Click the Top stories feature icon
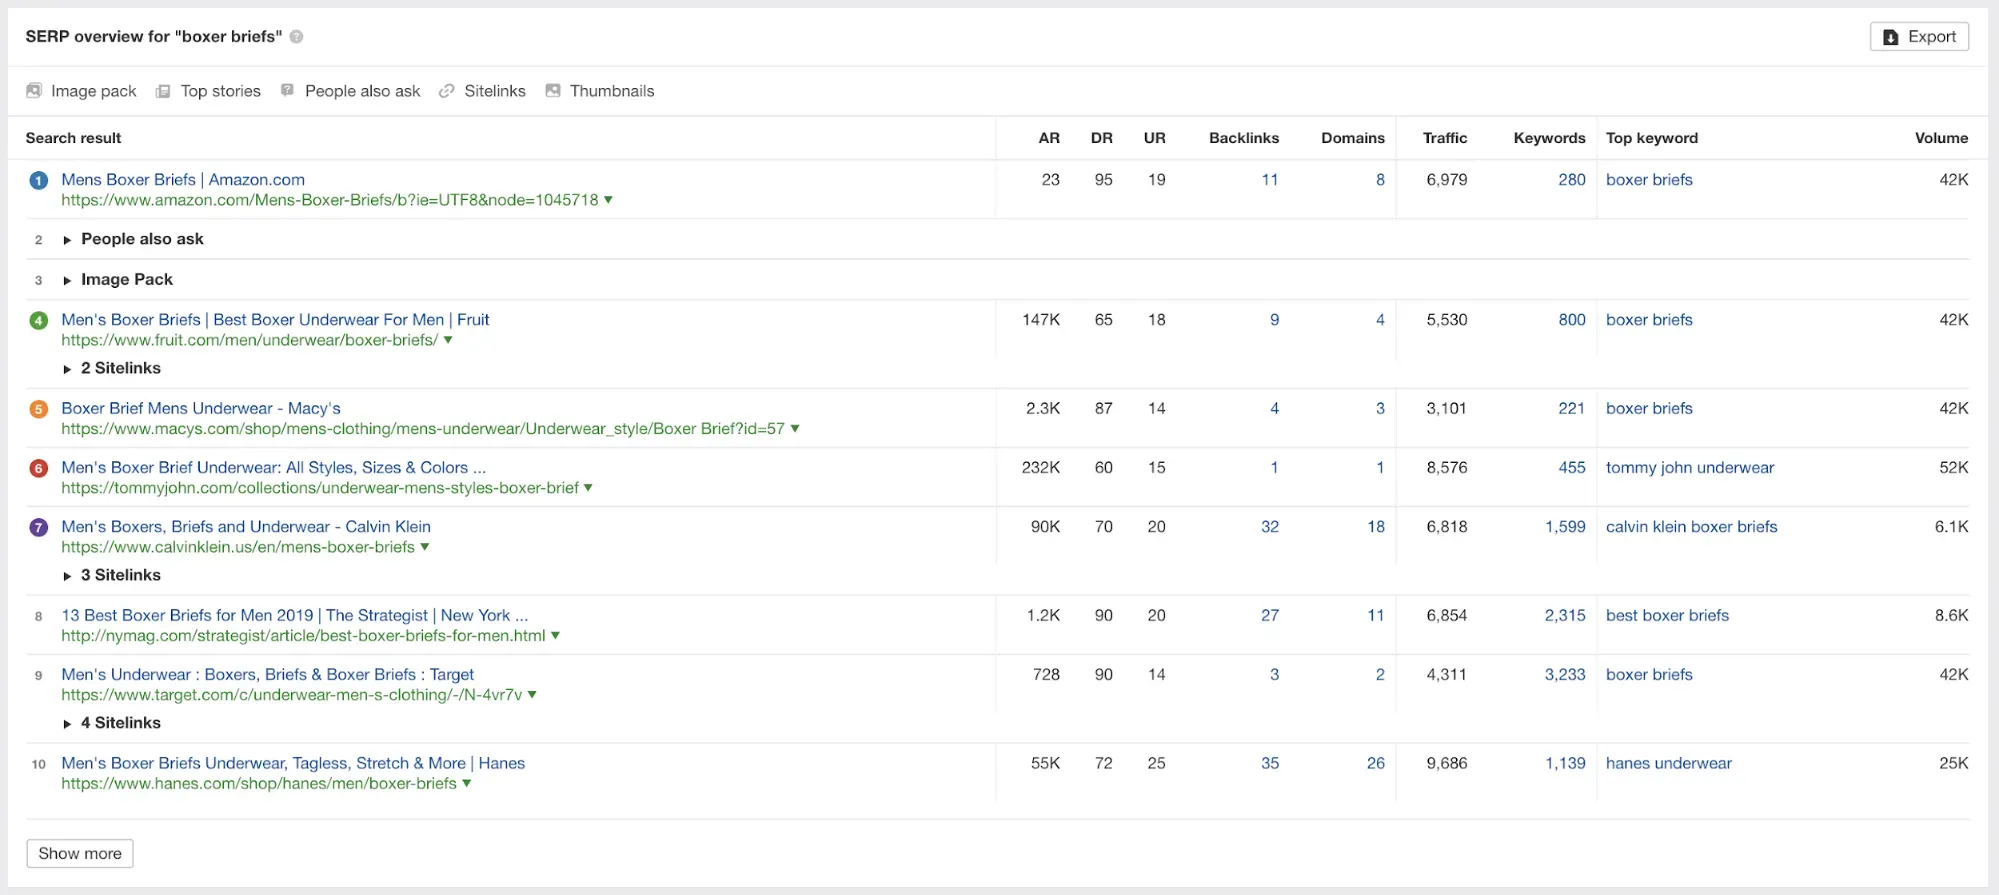The height and width of the screenshot is (895, 1999). [163, 91]
